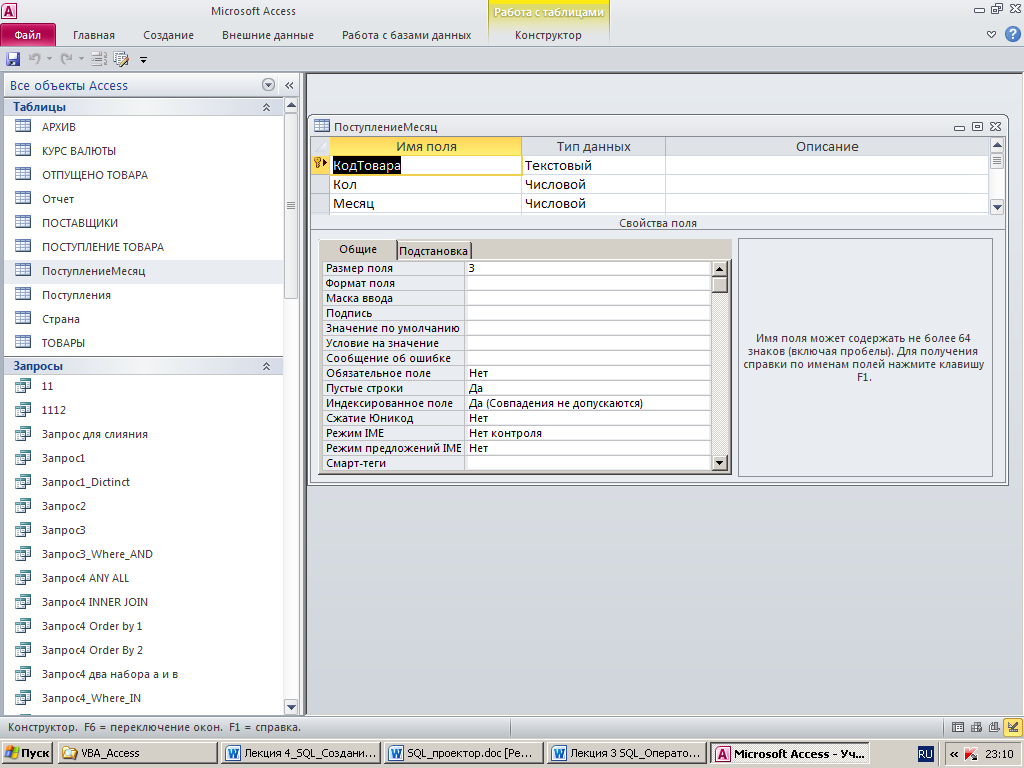This screenshot has width=1024, height=768.
Task: Click the Save icon in quick access toolbar
Action: tap(13, 59)
